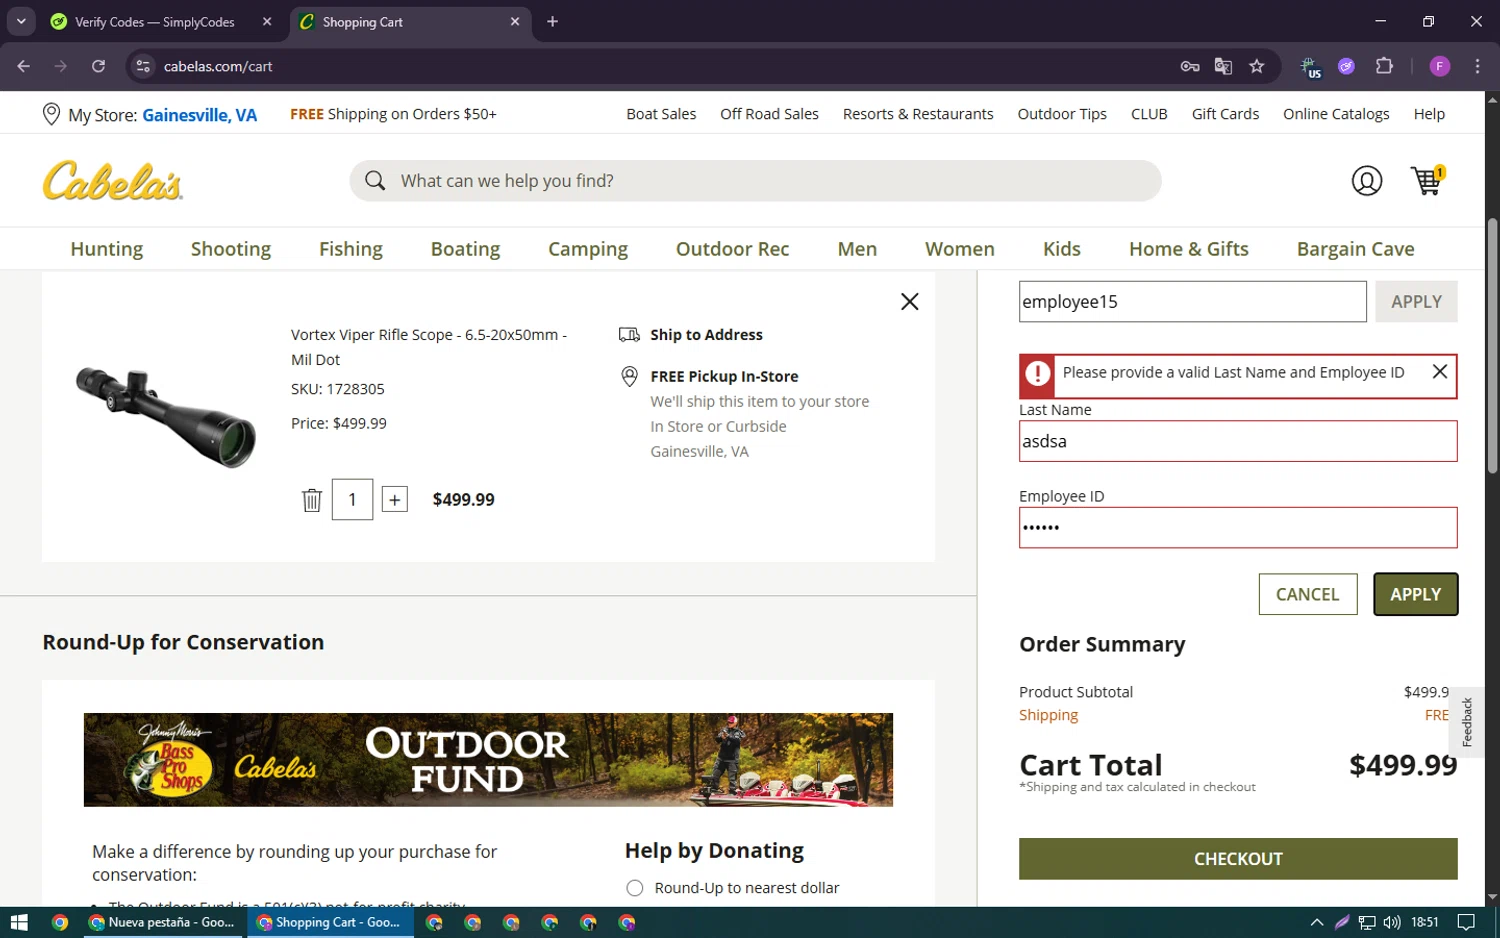Open Chrome menu three dots
The width and height of the screenshot is (1500, 938).
(1477, 66)
